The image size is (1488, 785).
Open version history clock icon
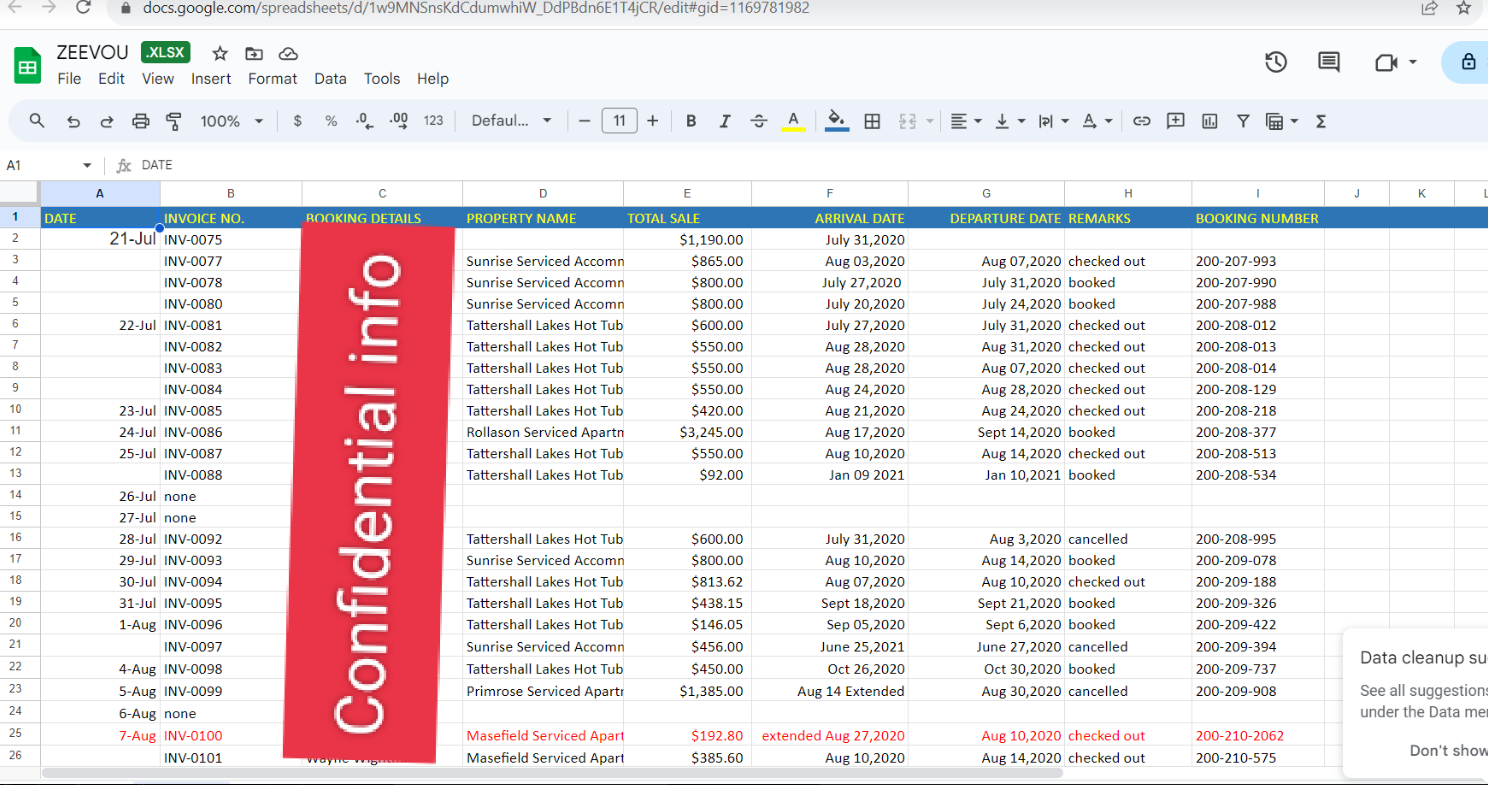[x=1276, y=62]
